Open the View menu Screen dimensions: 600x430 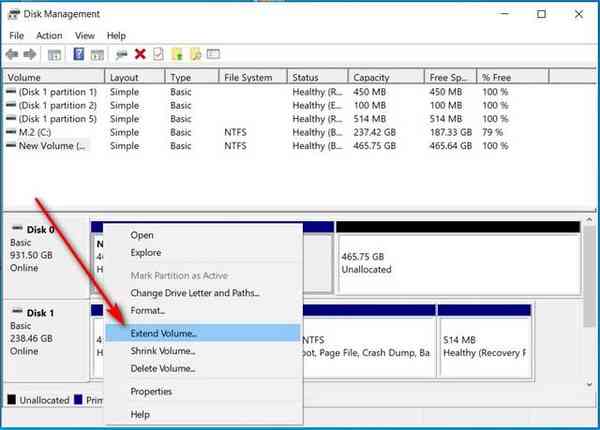click(x=86, y=36)
